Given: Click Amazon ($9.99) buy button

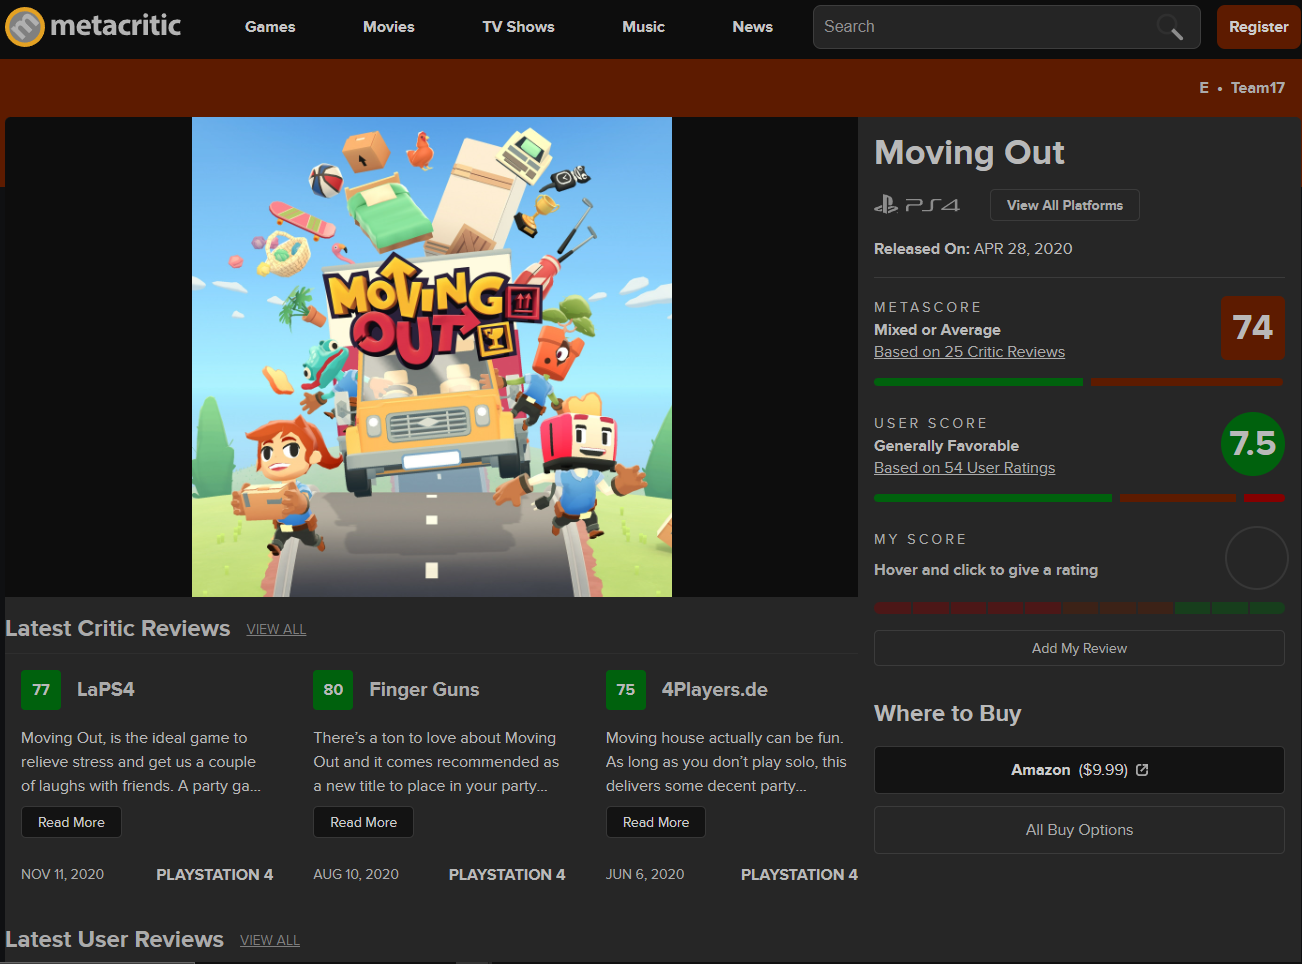Looking at the screenshot, I should coord(1079,770).
